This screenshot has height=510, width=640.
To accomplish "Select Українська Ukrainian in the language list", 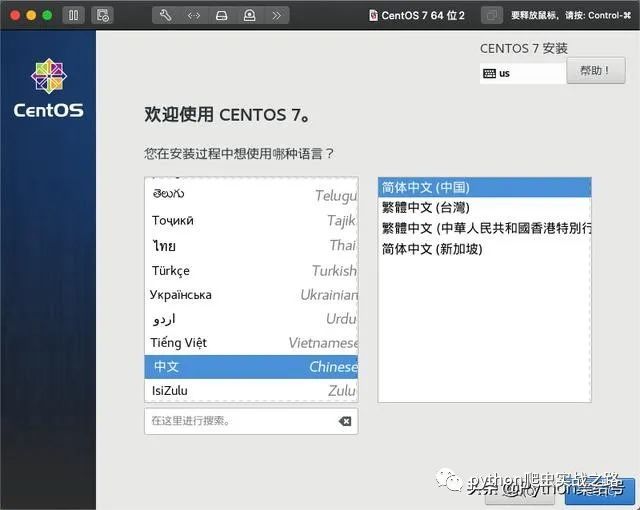I will pos(251,295).
